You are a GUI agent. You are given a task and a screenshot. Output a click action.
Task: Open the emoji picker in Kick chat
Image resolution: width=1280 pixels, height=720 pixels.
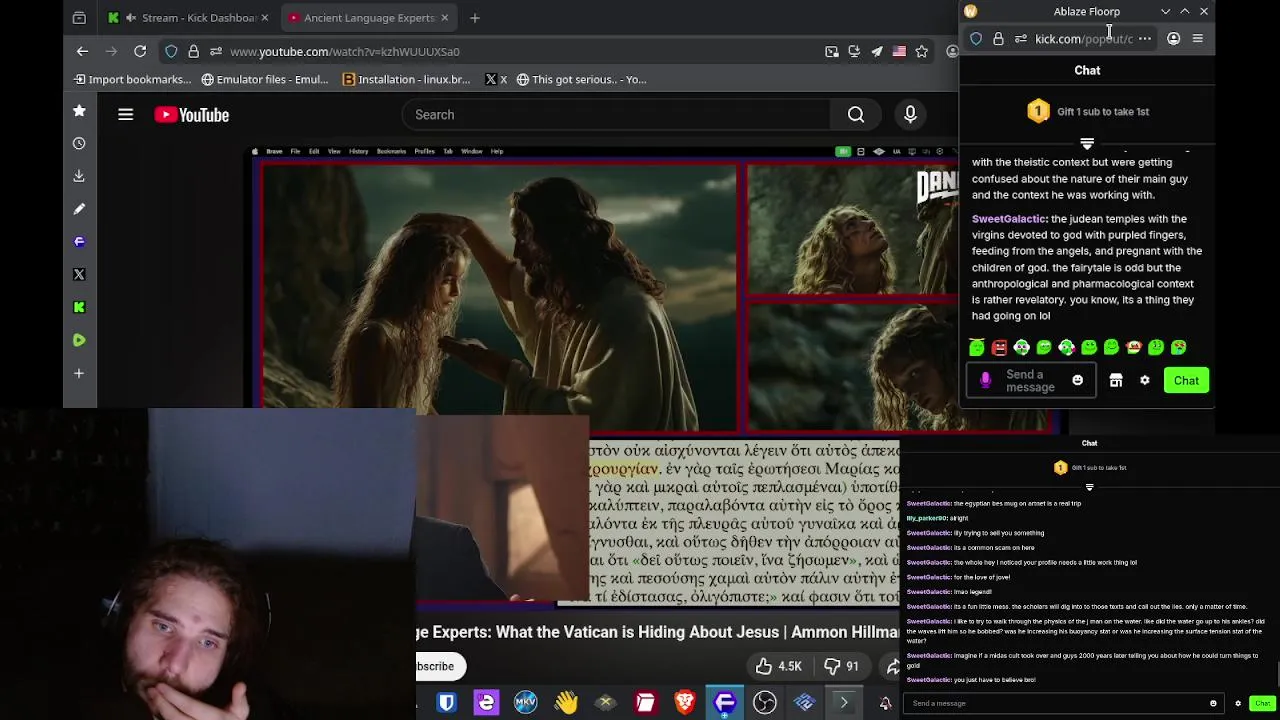pos(1077,380)
